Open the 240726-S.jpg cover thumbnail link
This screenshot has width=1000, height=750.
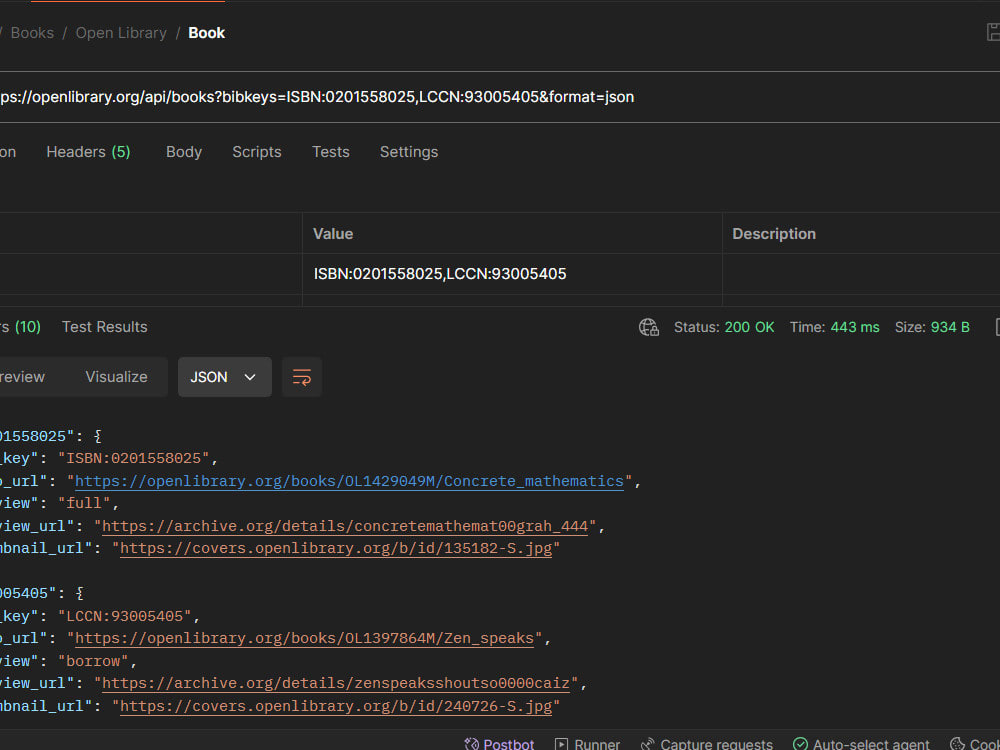pos(336,707)
